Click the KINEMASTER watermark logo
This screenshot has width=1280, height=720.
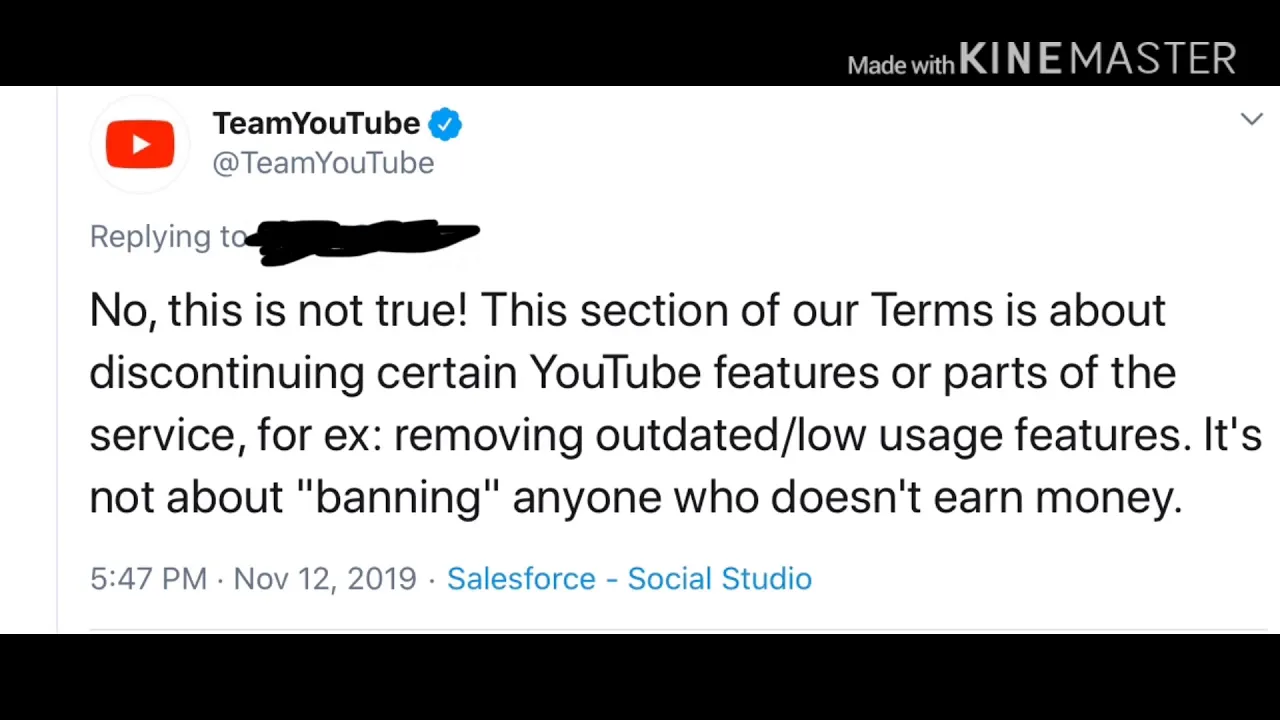pos(1098,60)
